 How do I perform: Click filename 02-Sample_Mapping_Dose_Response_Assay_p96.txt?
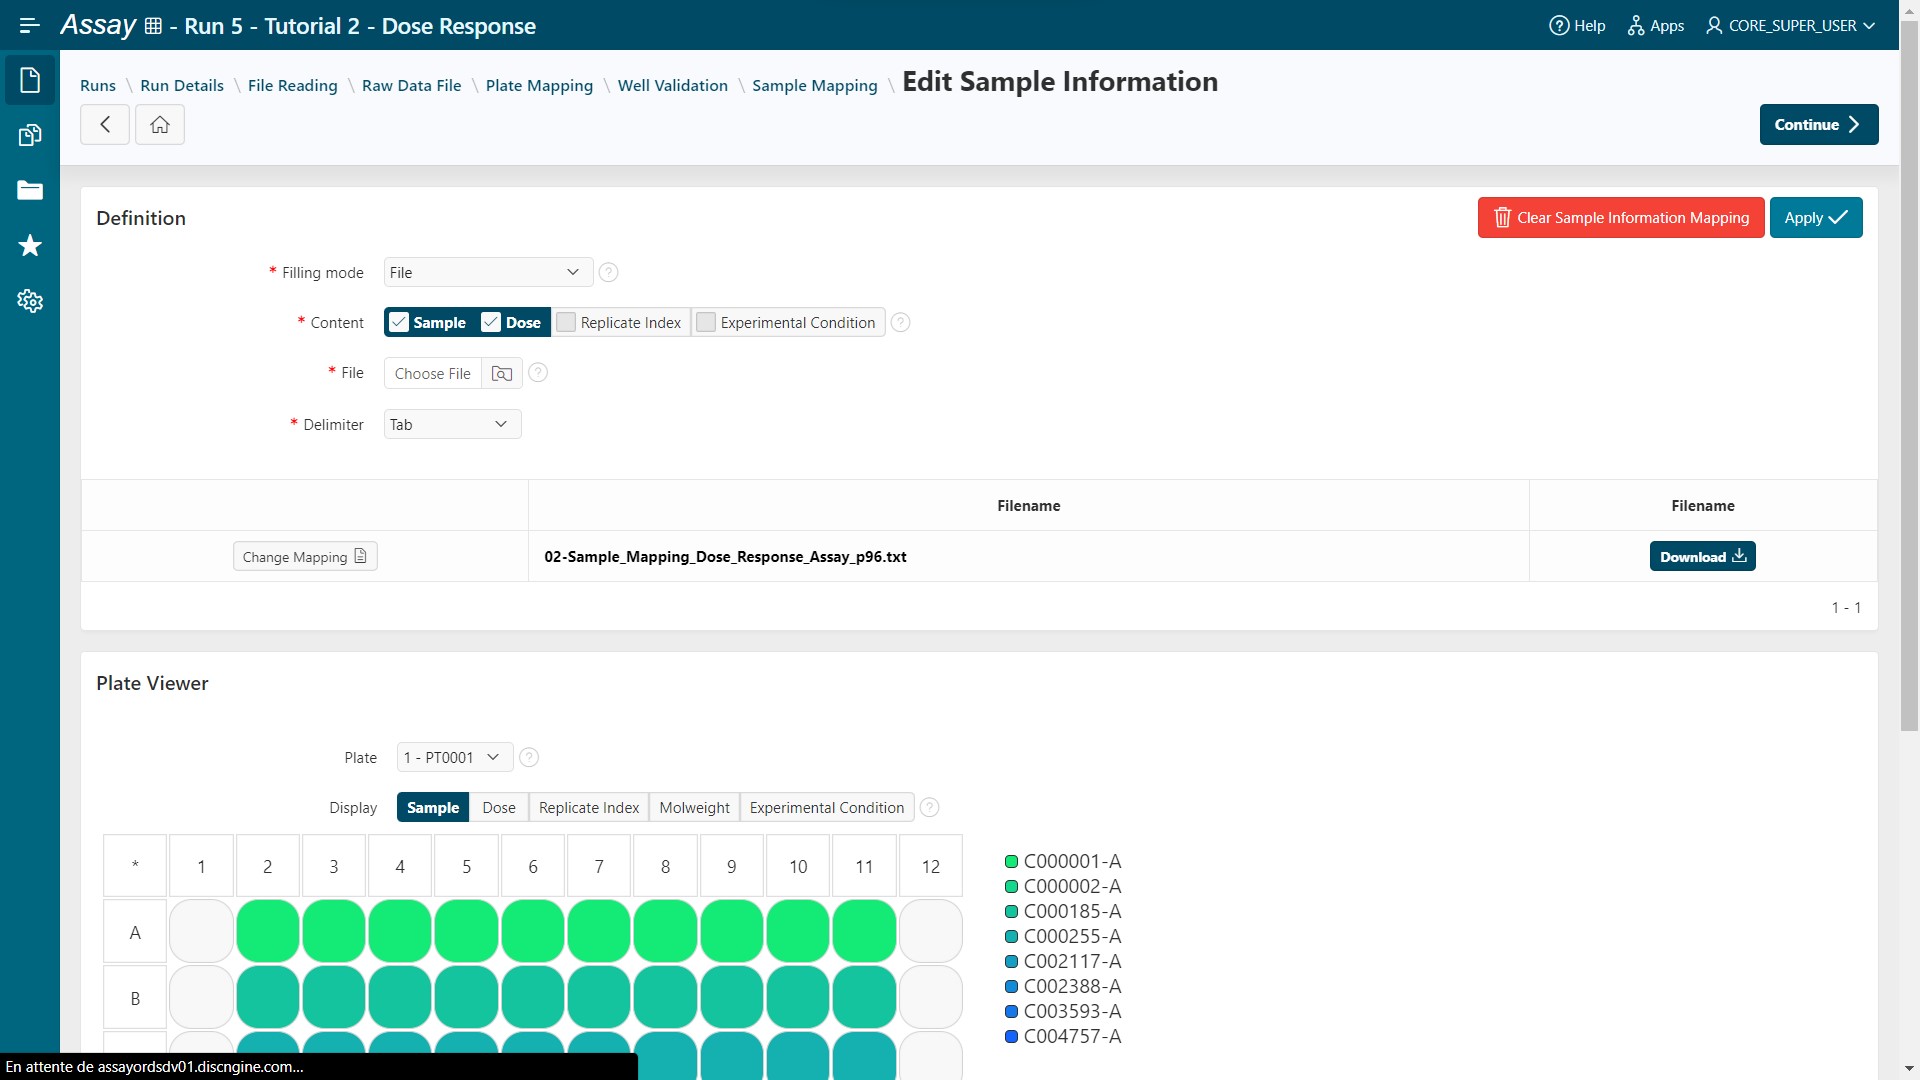[725, 556]
